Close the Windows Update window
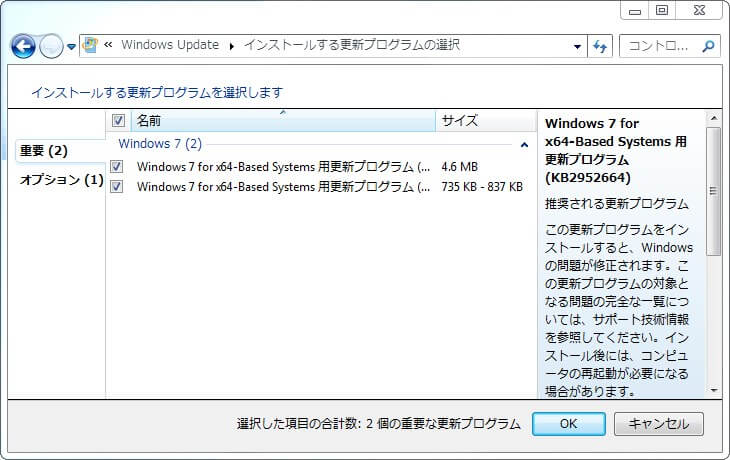This screenshot has width=730, height=460. point(699,11)
